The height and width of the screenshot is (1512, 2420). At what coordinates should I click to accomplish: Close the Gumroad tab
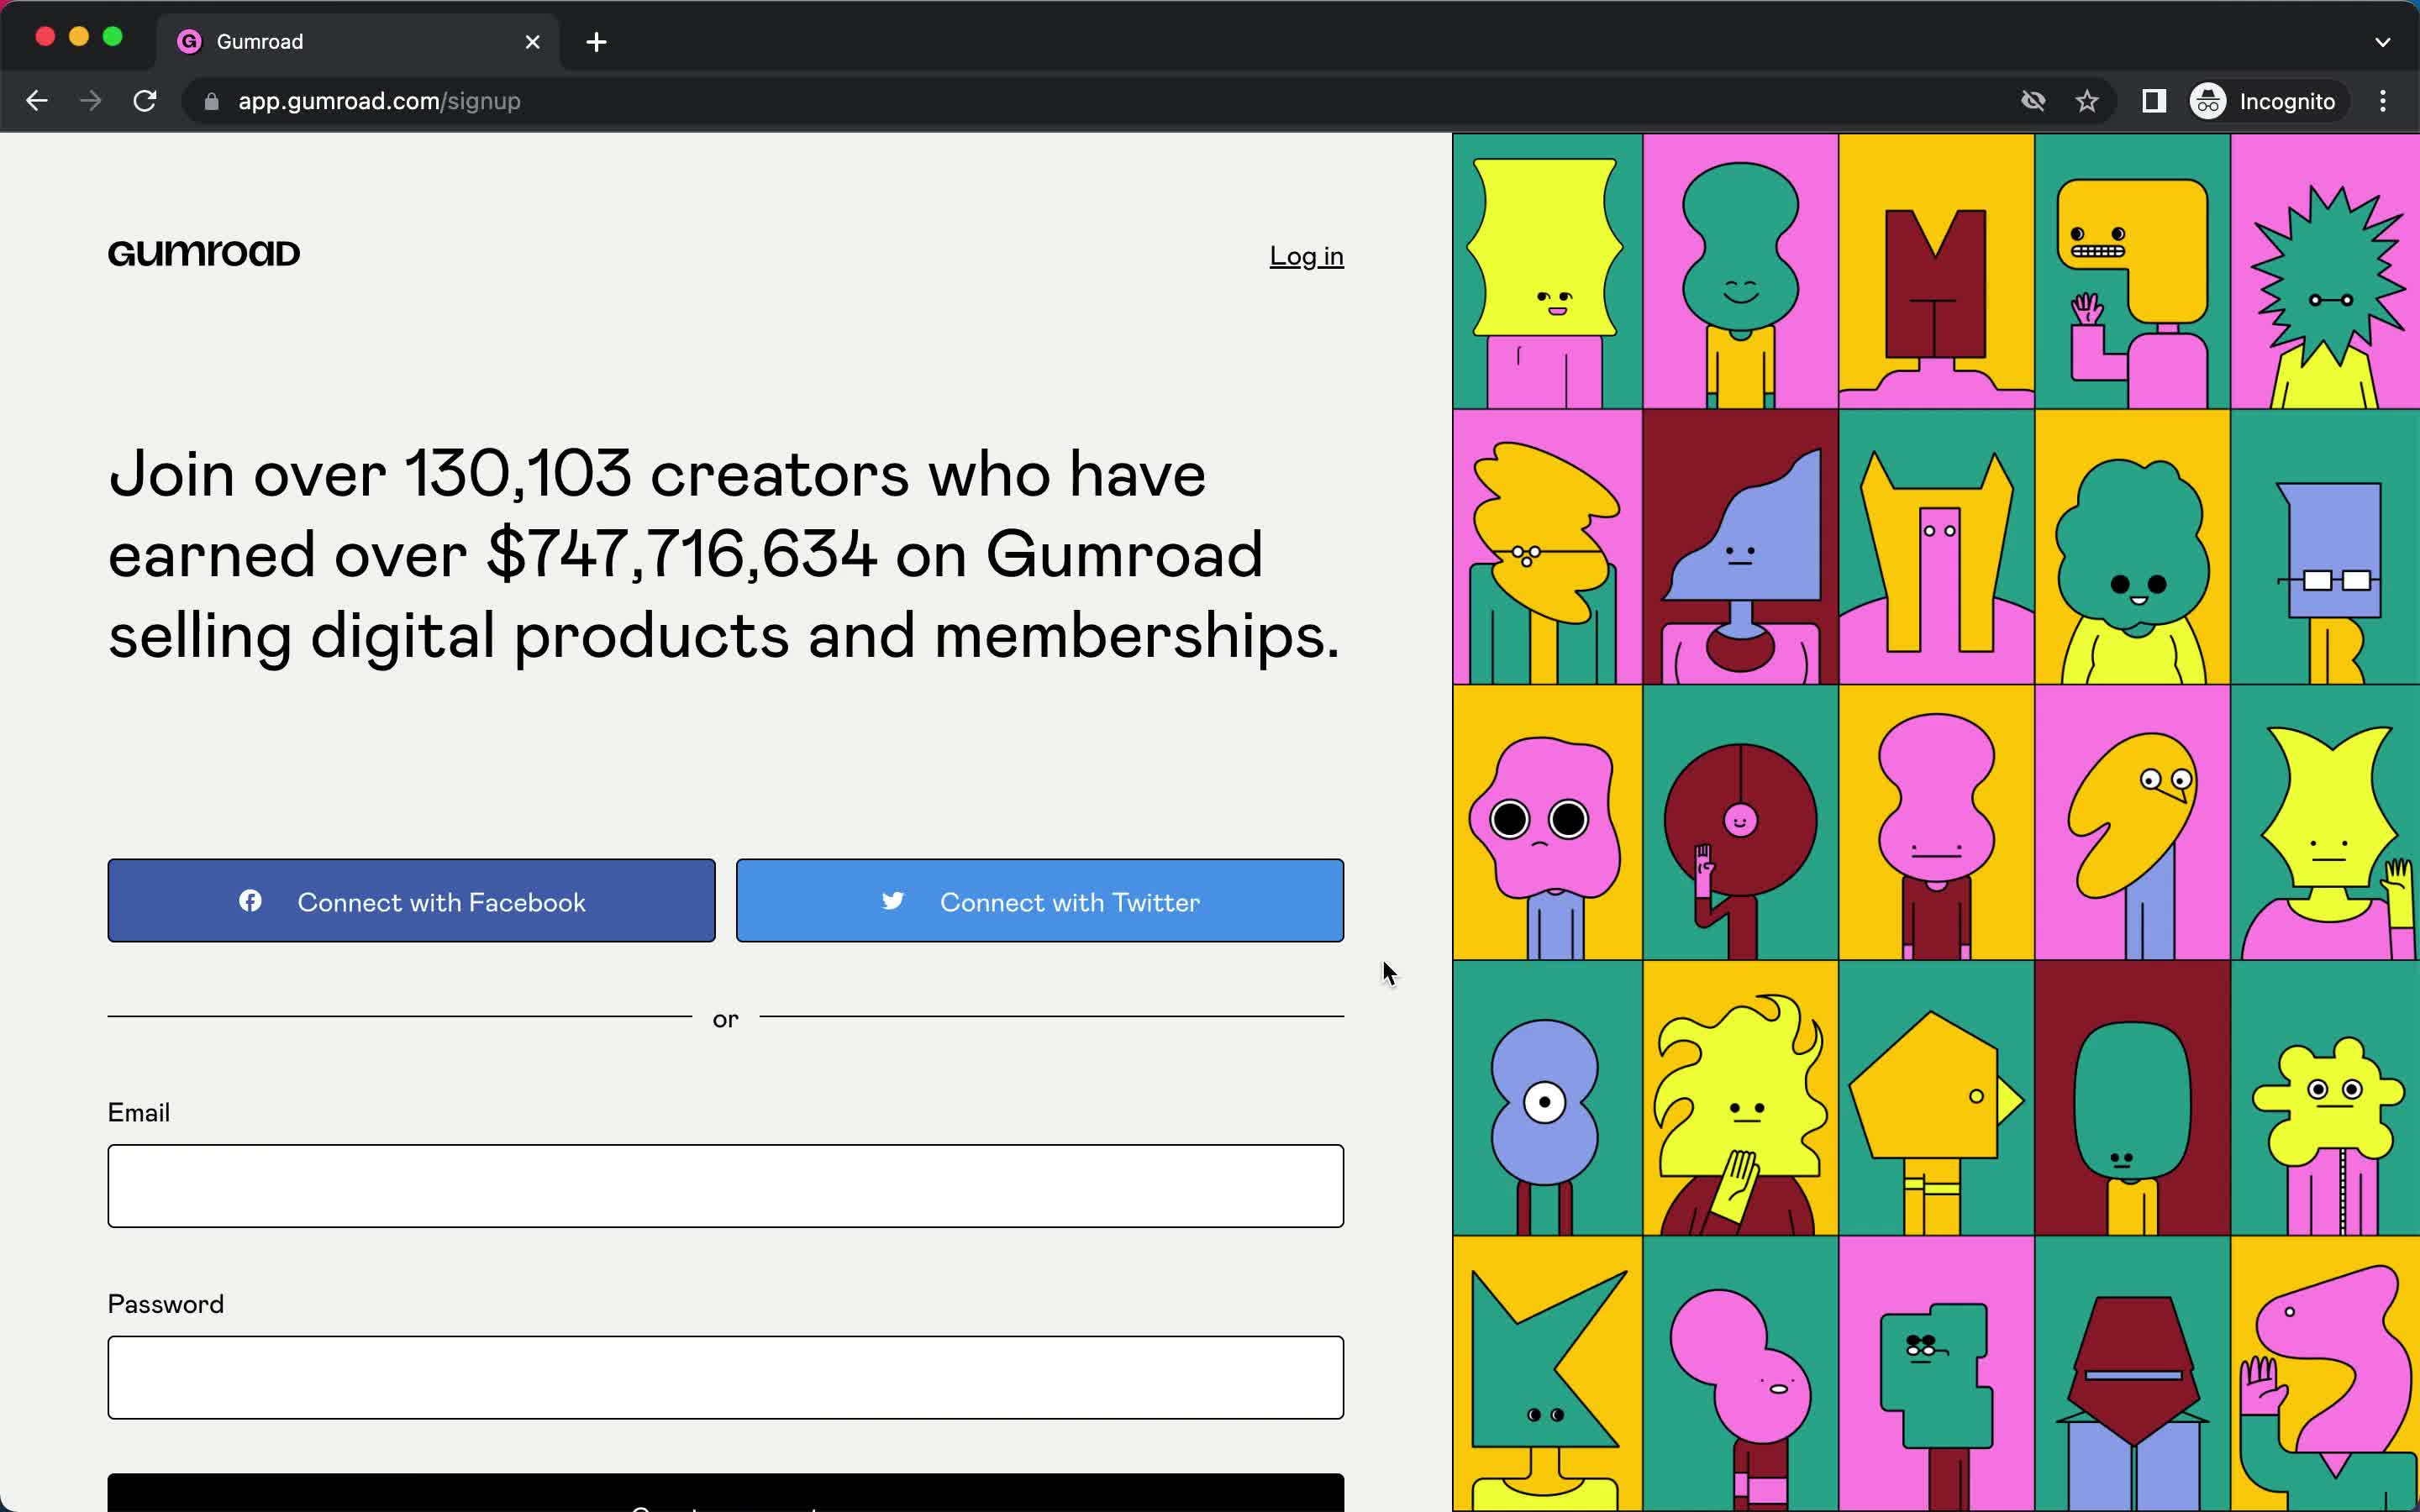pyautogui.click(x=533, y=42)
